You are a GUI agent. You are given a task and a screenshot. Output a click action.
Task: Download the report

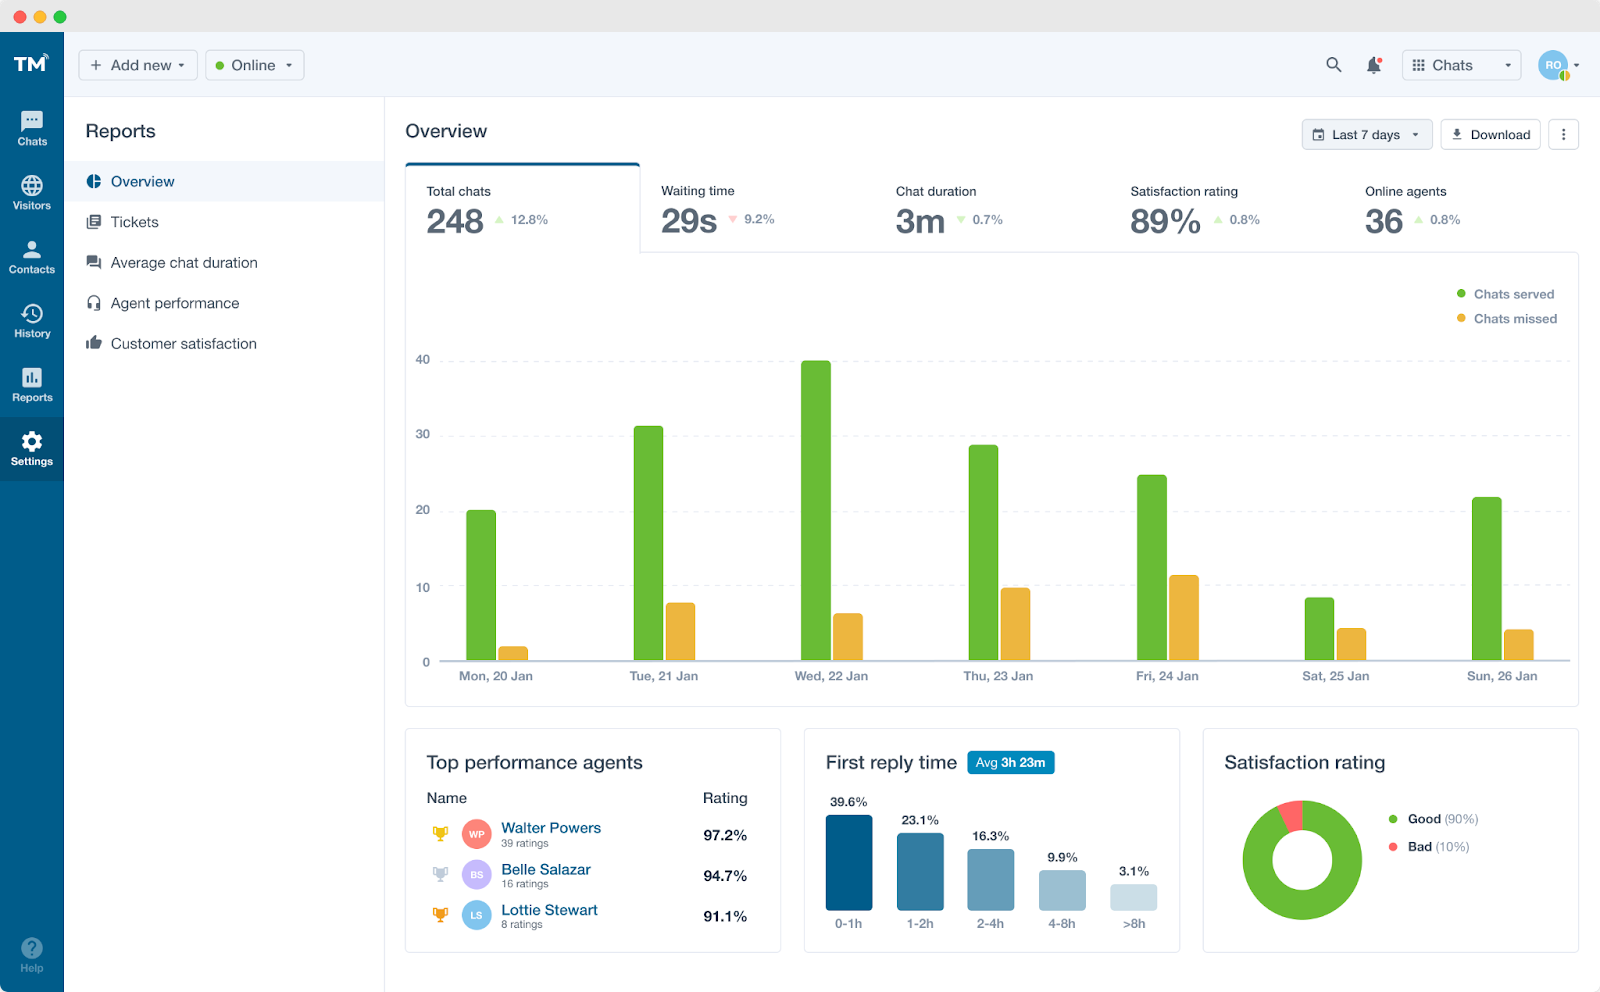pos(1490,134)
